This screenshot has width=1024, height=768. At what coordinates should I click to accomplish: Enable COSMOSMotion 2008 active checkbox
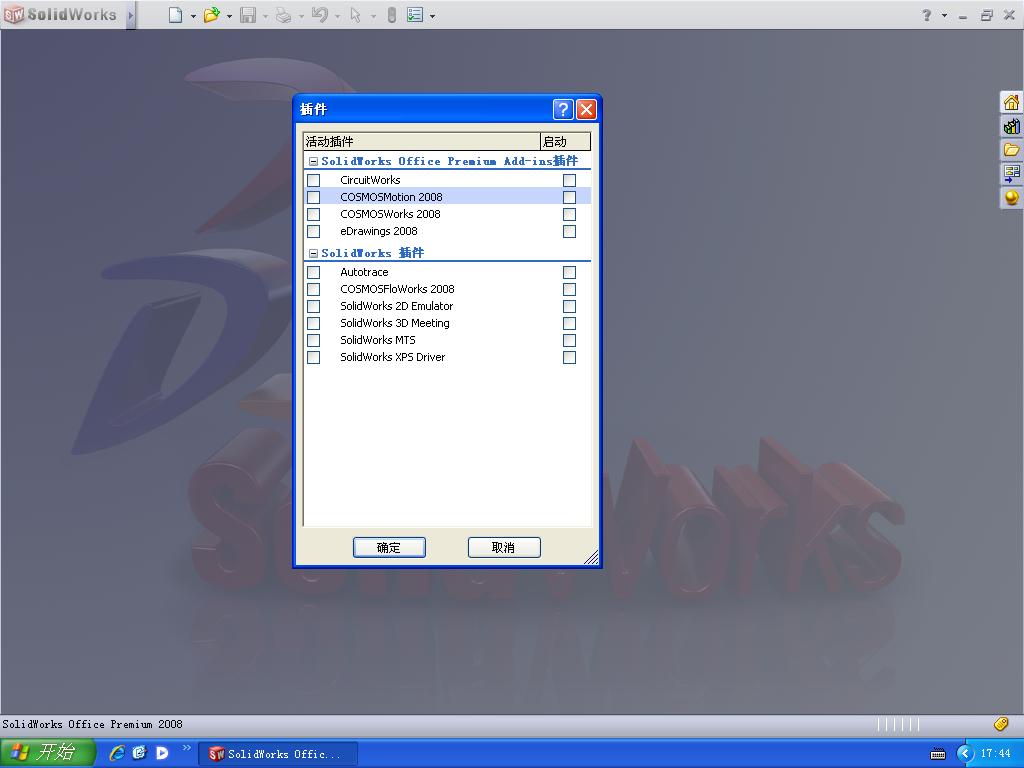coord(313,197)
